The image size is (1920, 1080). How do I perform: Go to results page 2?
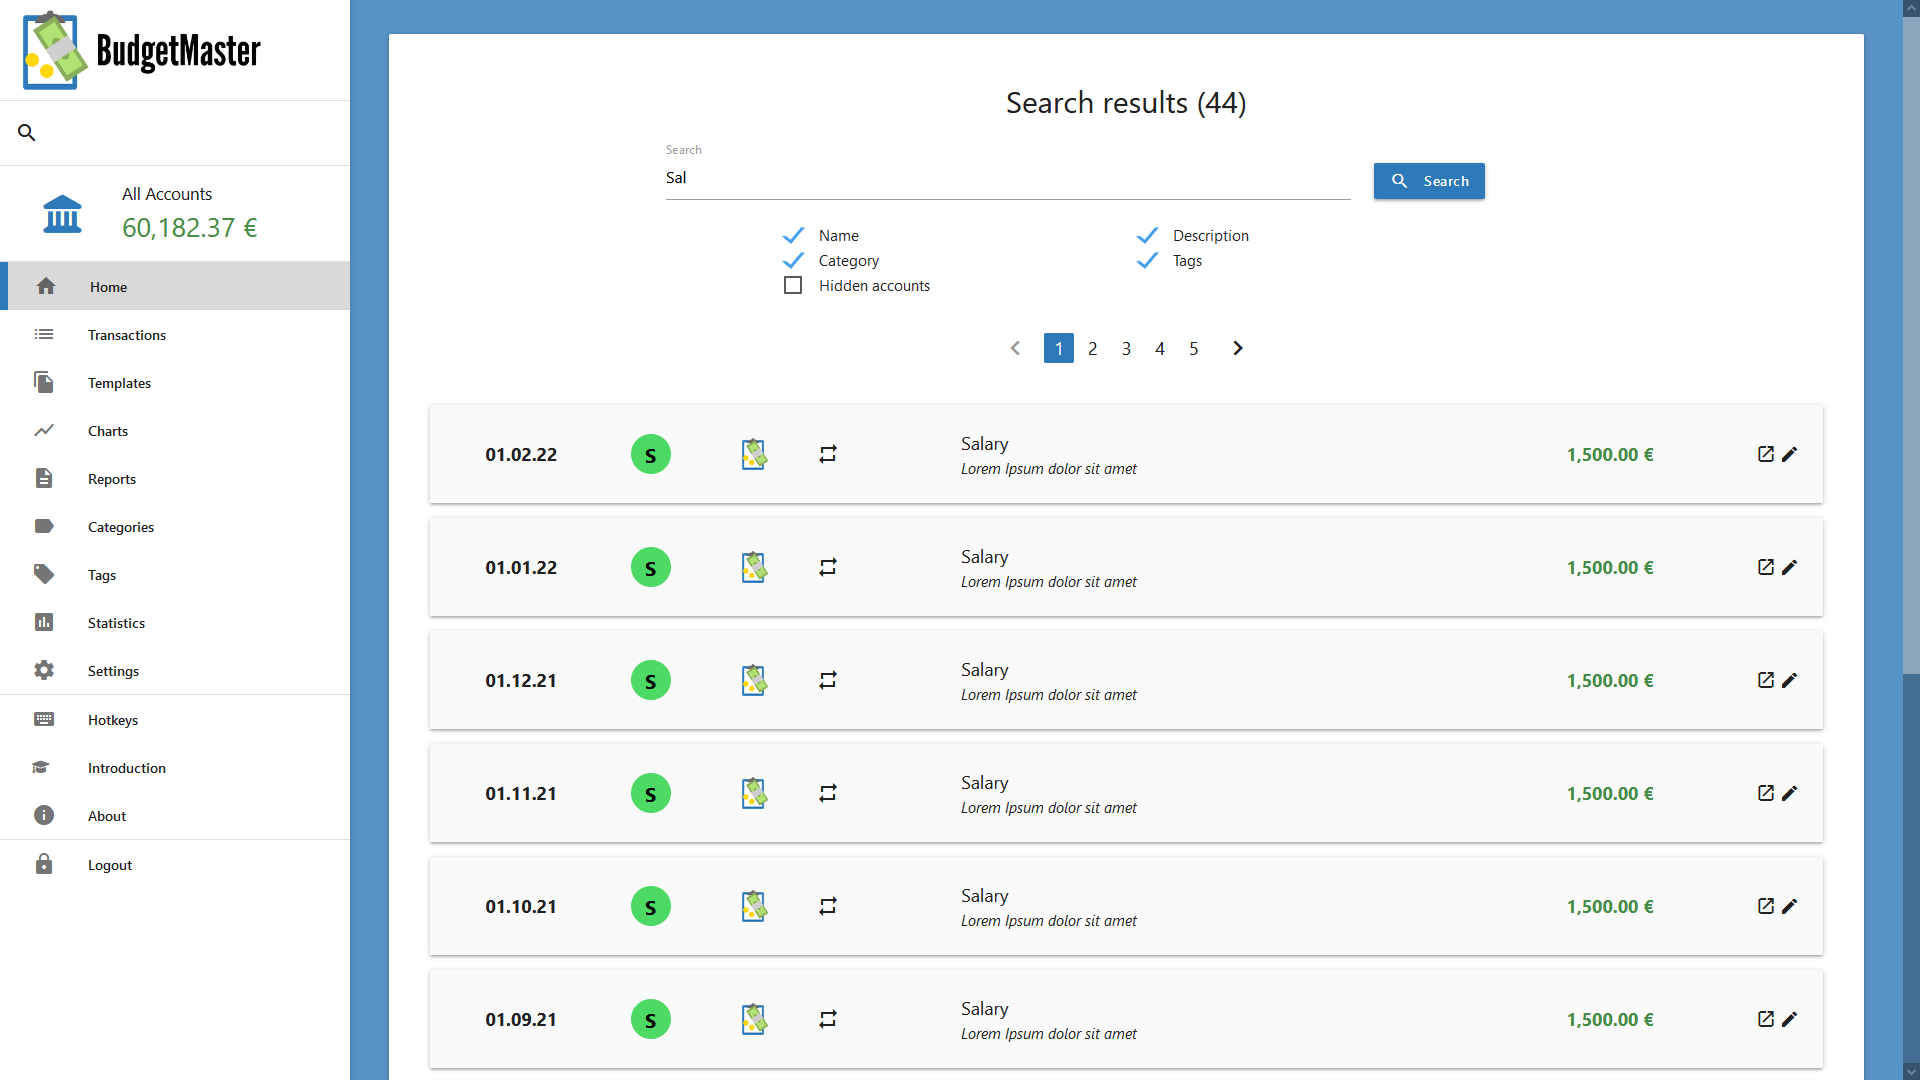[1092, 348]
